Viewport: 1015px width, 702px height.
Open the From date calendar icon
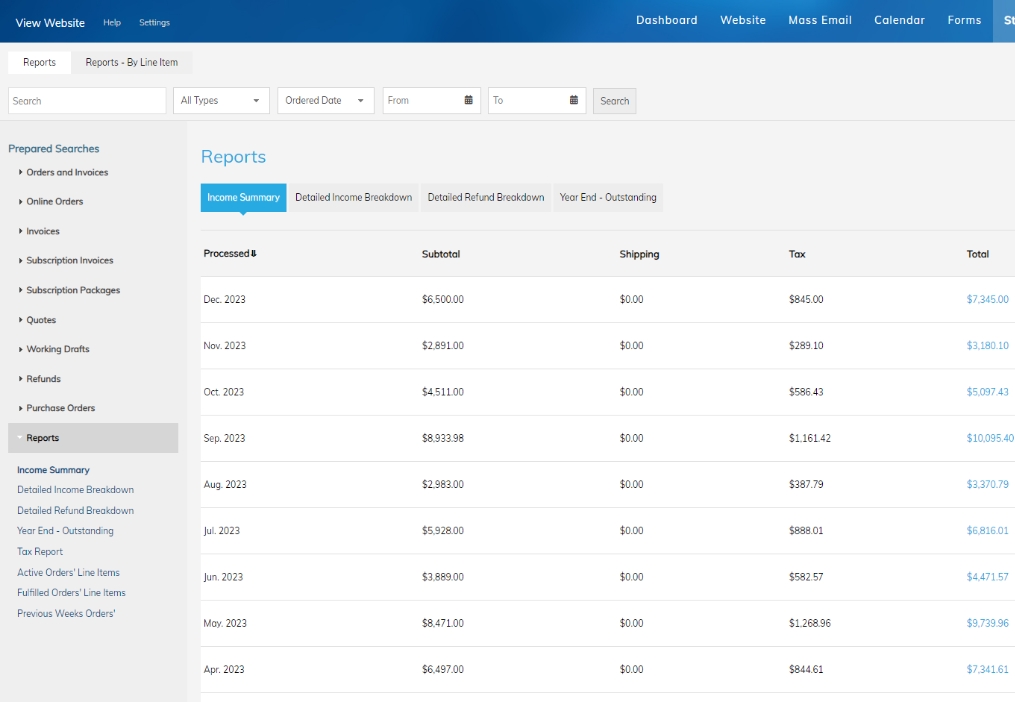tap(469, 100)
